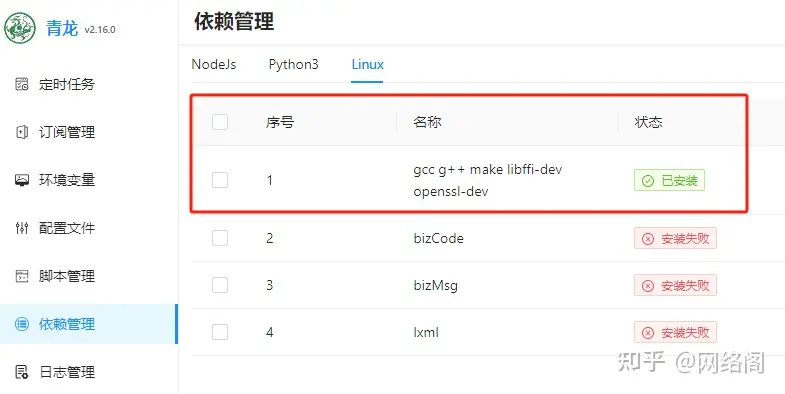Image resolution: width=785 pixels, height=394 pixels.
Task: Click the Qinglong dragon logo
Action: [x=20, y=29]
